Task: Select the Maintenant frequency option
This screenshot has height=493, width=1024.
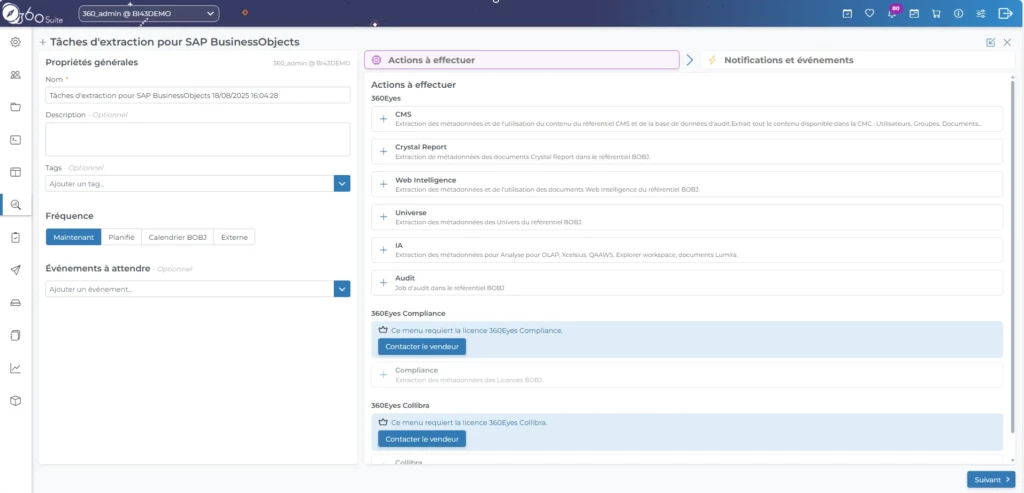Action: 73,237
